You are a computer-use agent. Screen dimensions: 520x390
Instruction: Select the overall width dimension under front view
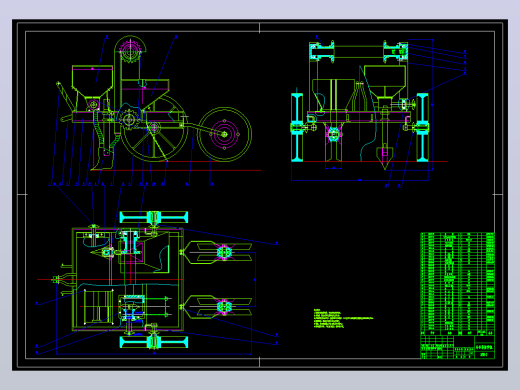tap(360, 180)
